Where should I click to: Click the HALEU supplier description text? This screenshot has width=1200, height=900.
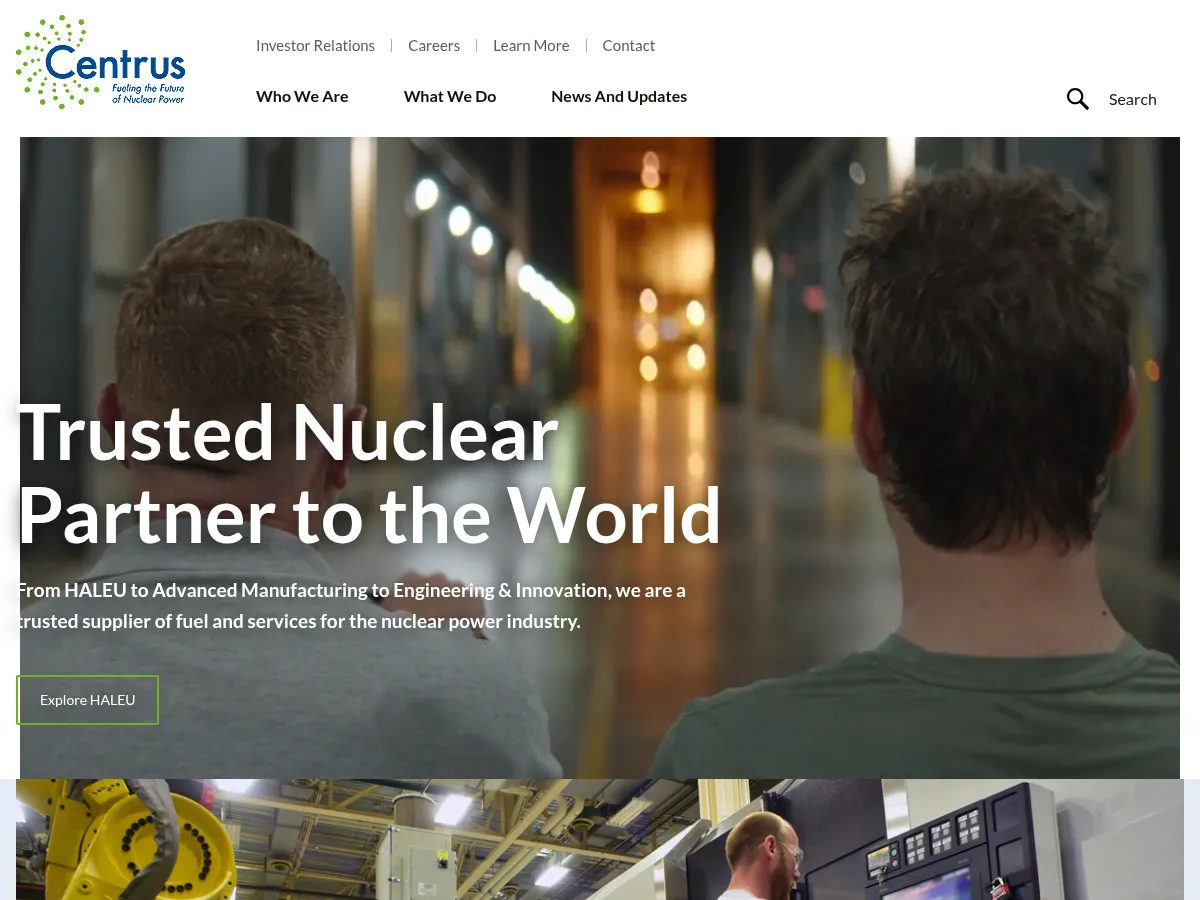click(350, 605)
